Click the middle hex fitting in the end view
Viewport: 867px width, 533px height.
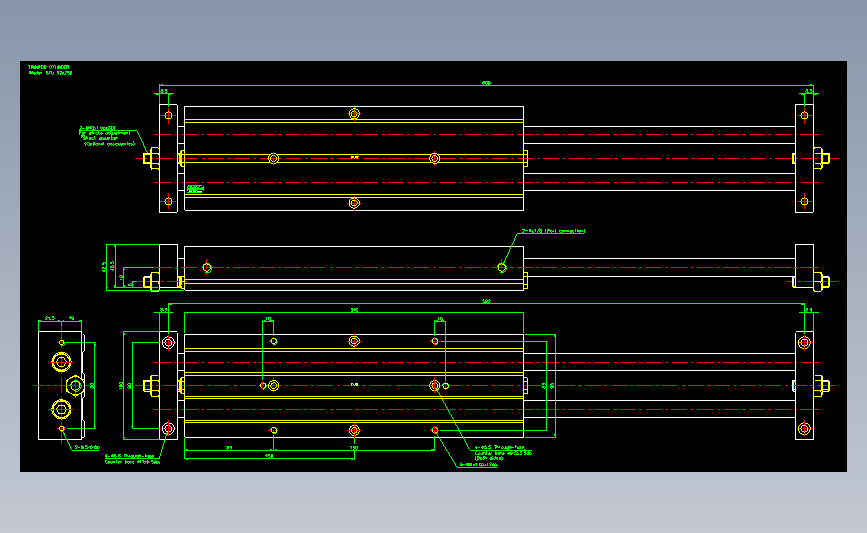[x=75, y=385]
